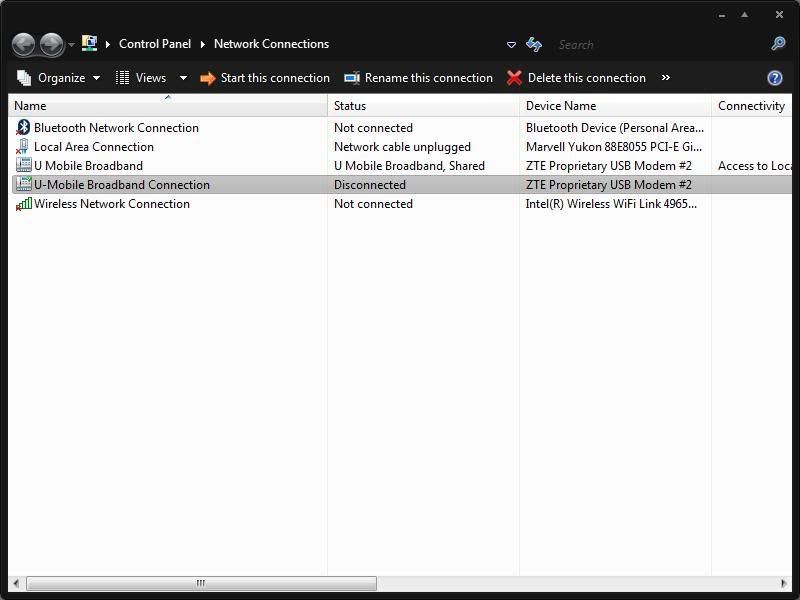Select the Local Area Connection icon
800x600 pixels.
[24, 147]
